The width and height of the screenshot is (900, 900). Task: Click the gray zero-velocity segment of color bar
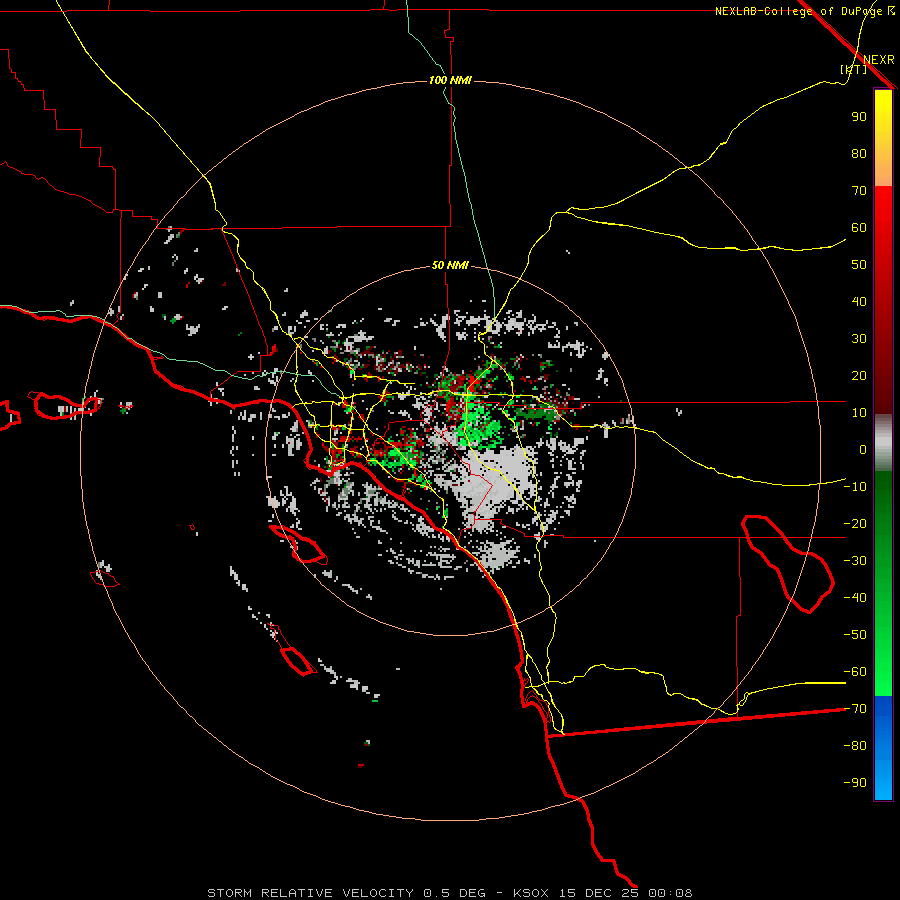tap(883, 442)
